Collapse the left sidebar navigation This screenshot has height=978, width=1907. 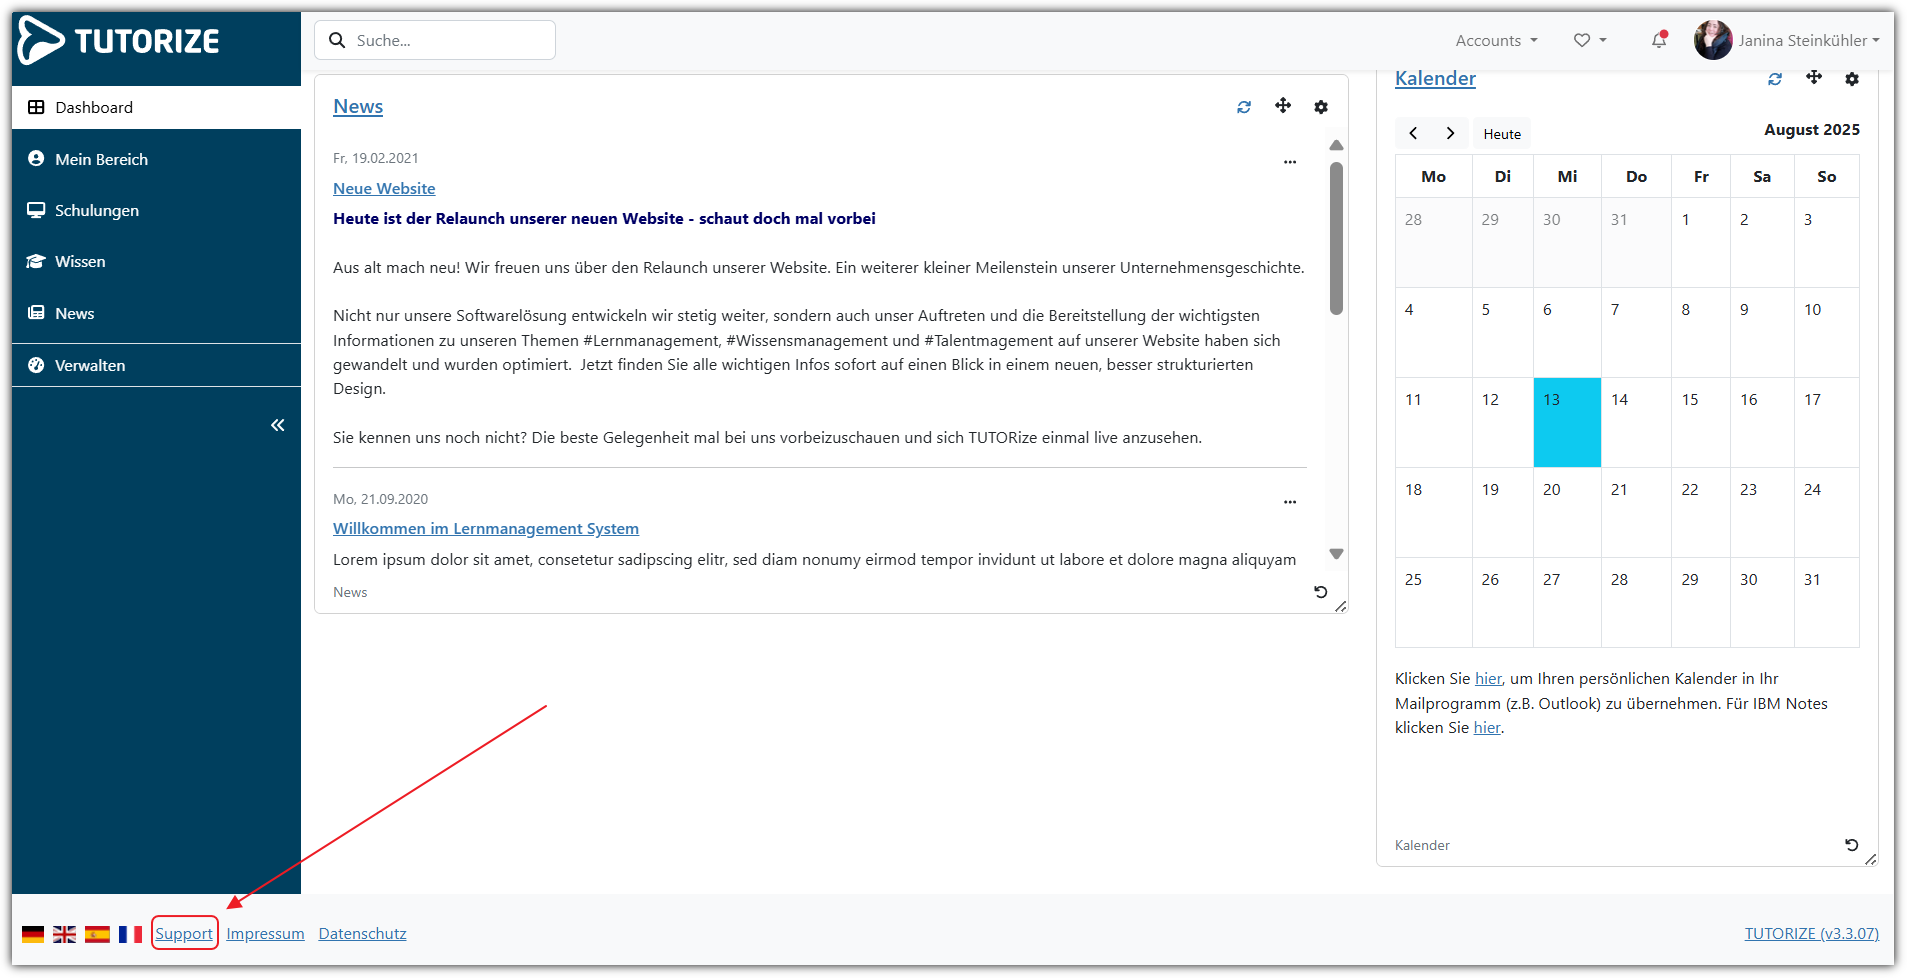[277, 425]
